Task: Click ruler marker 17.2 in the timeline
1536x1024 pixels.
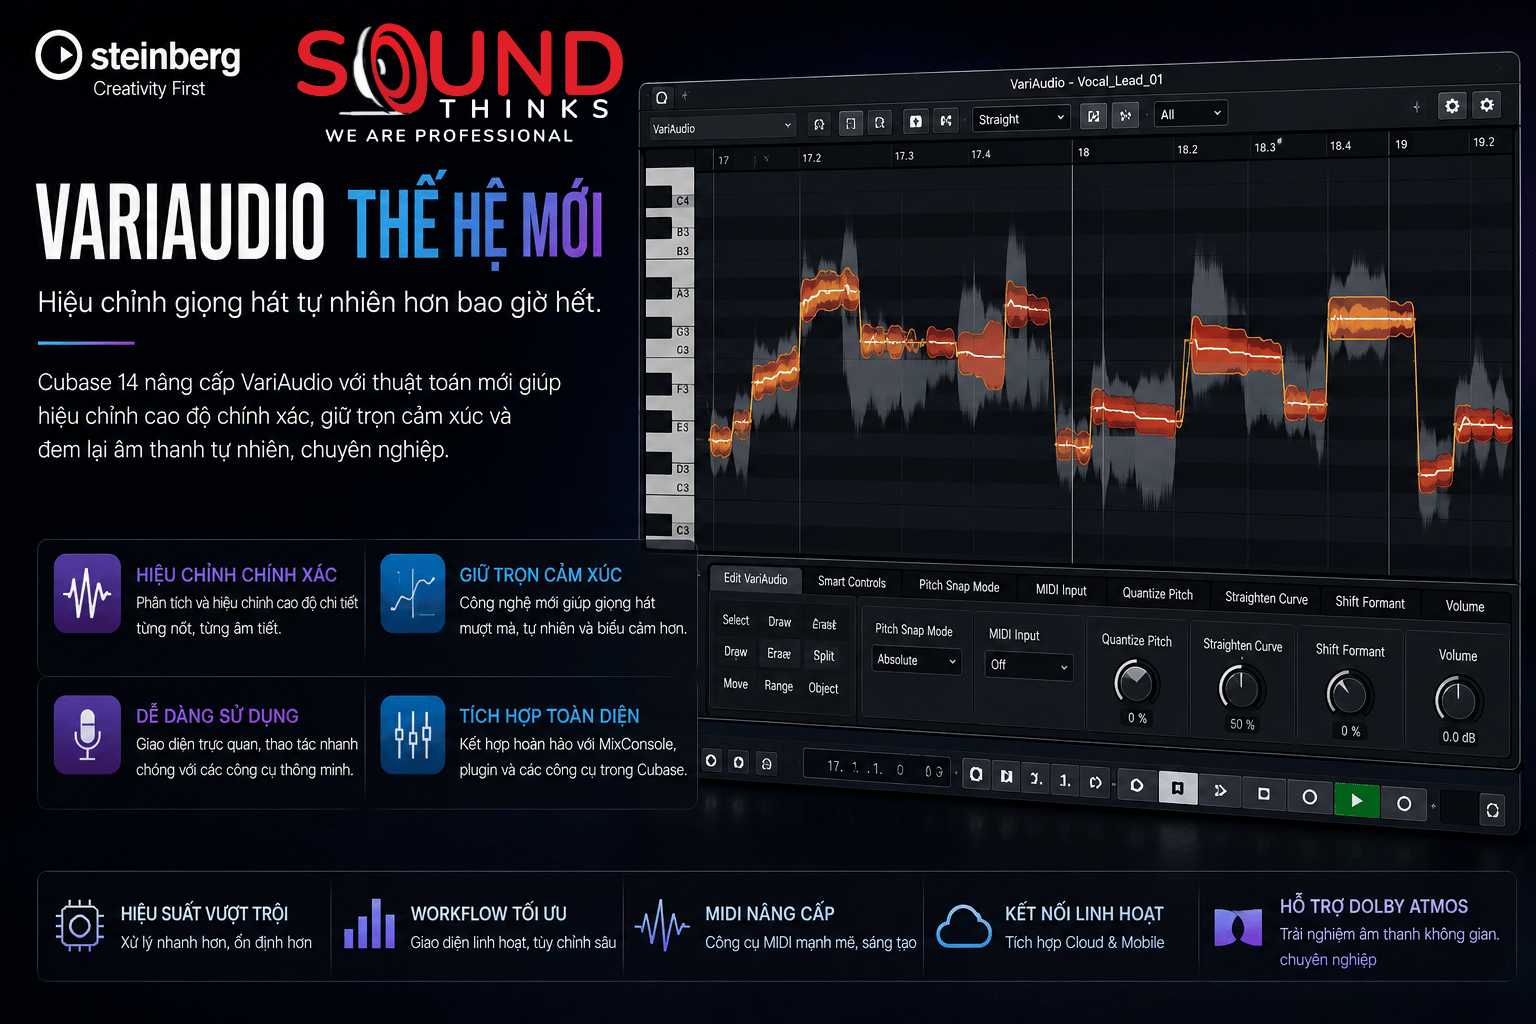Action: (811, 158)
